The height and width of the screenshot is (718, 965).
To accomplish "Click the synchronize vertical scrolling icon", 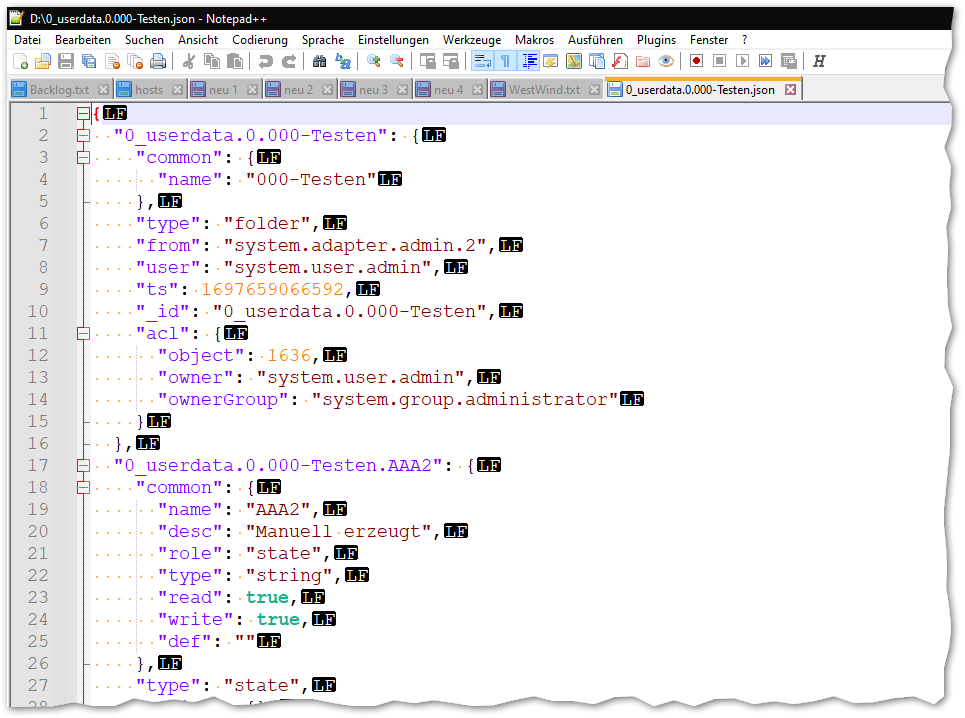I will point(428,62).
